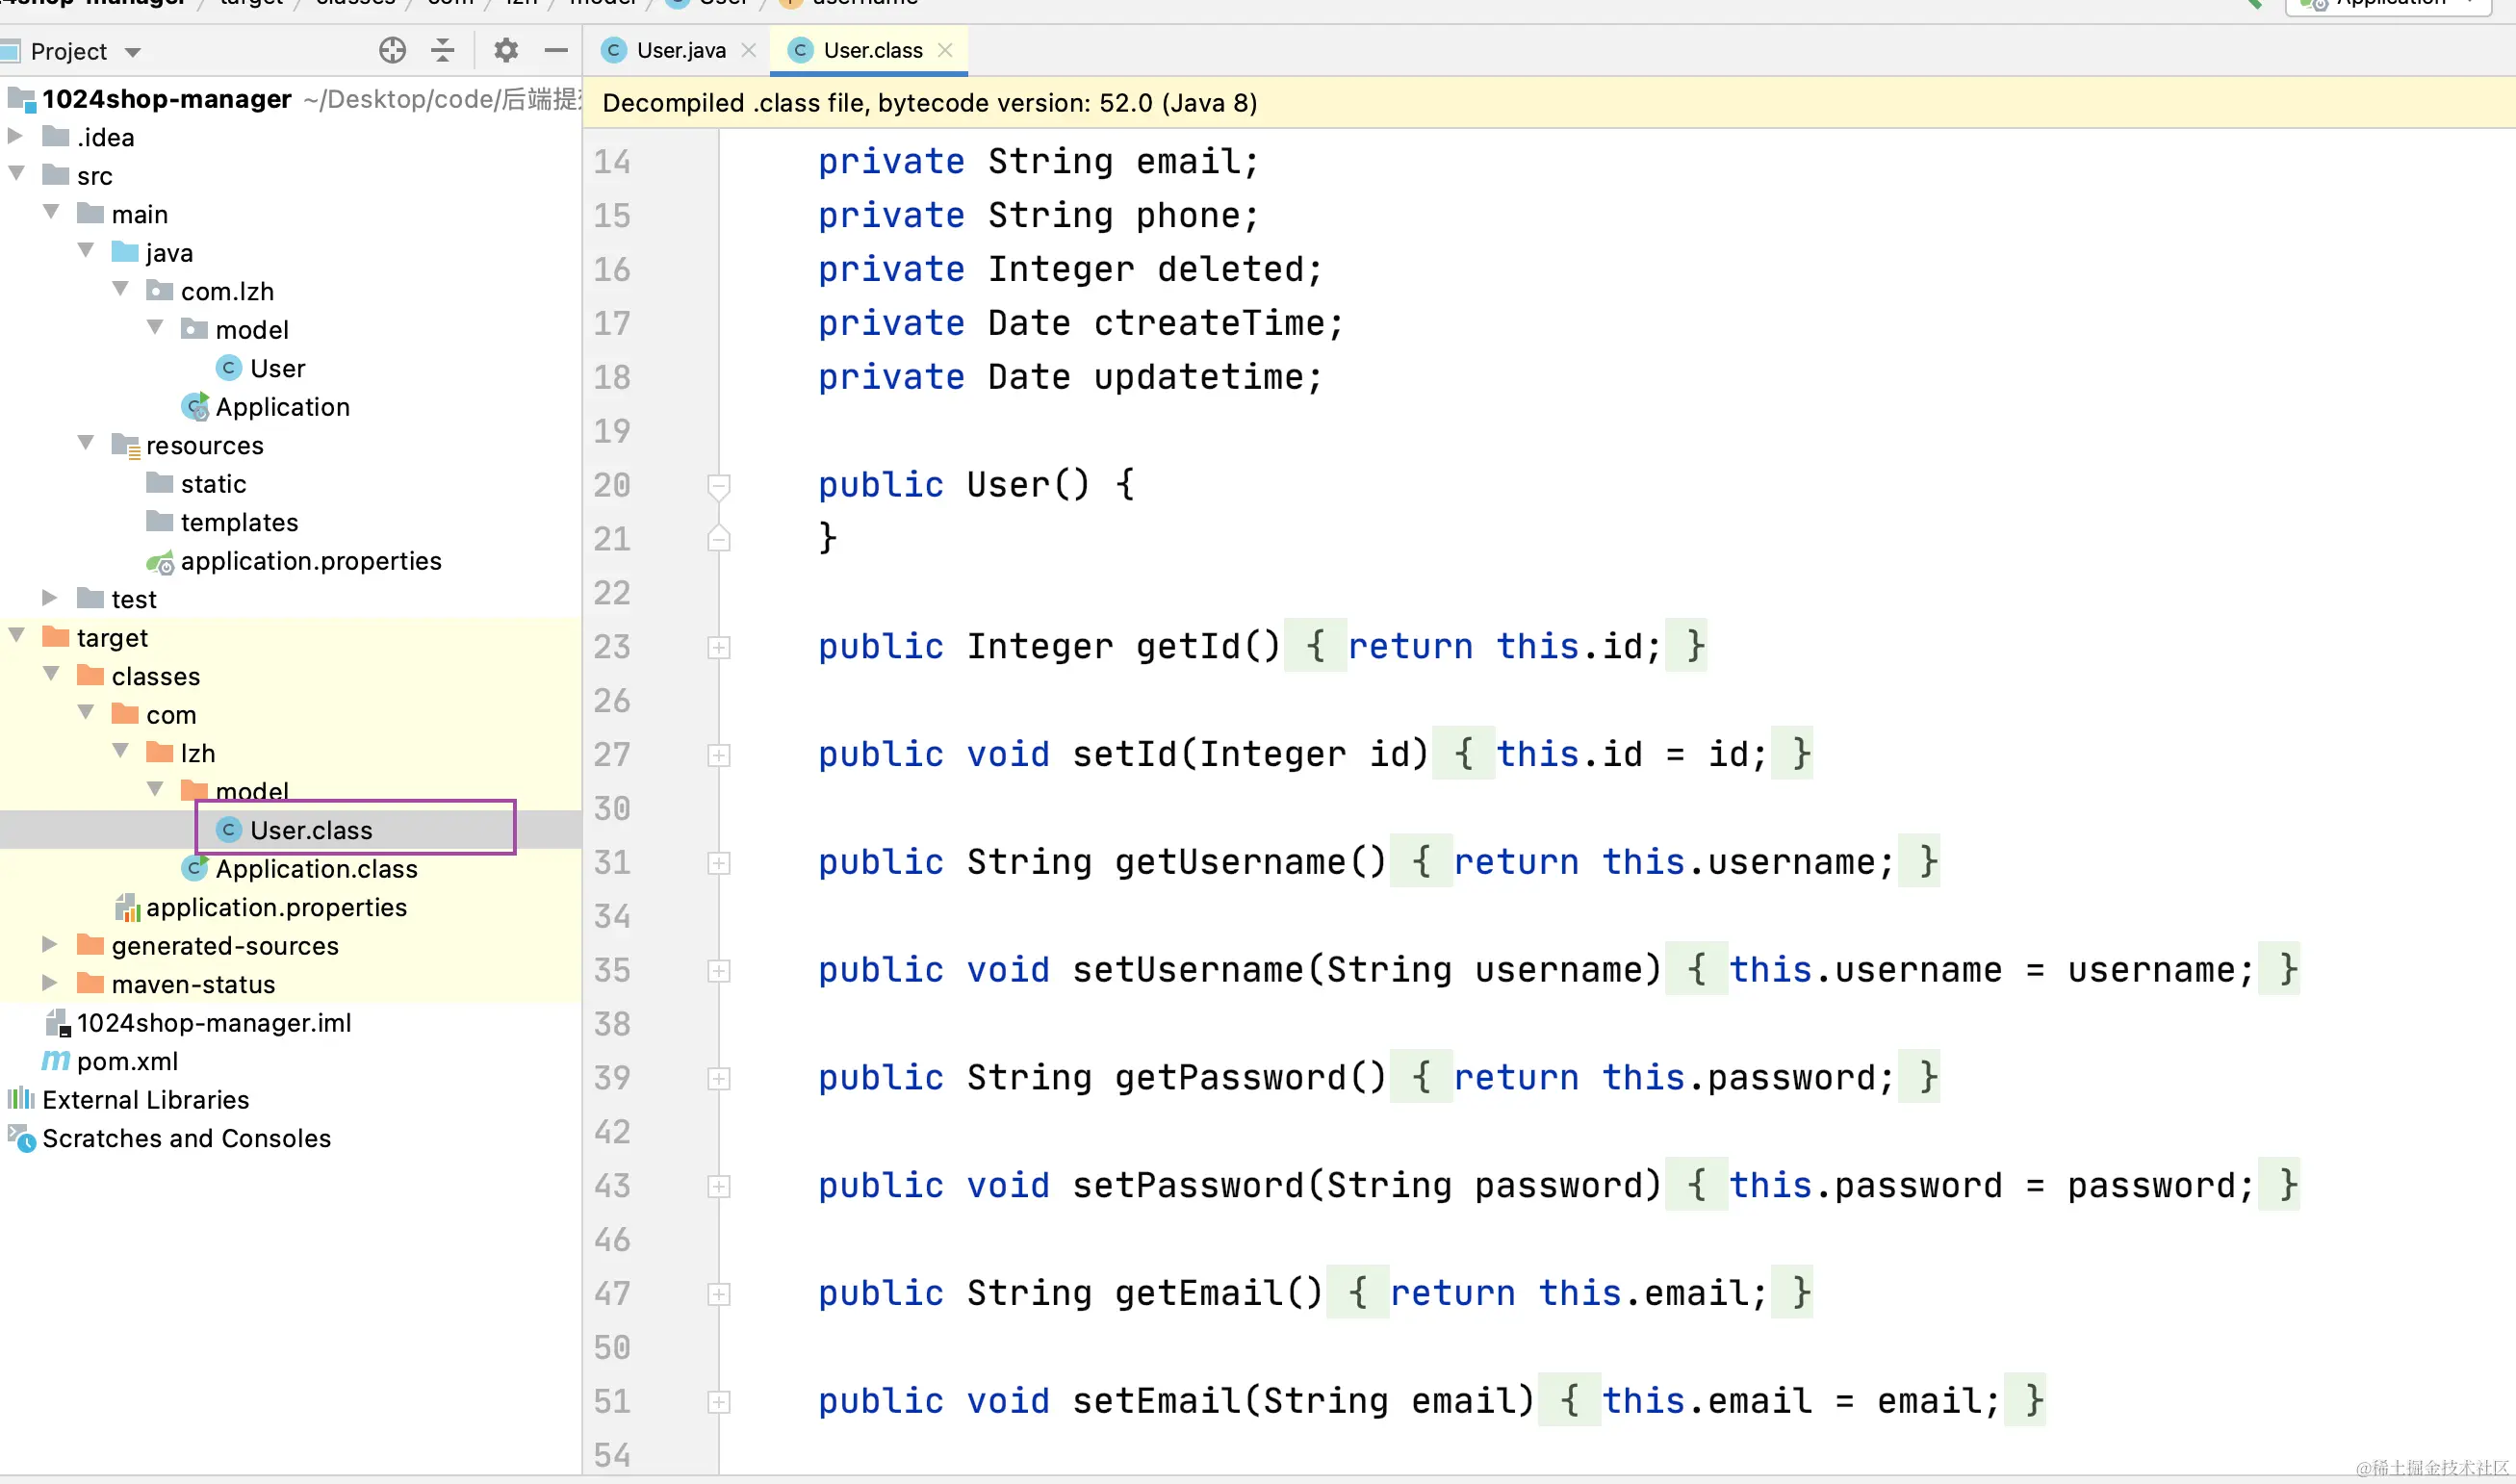Expand the generated-sources folder
The height and width of the screenshot is (1484, 2516).
[49, 945]
